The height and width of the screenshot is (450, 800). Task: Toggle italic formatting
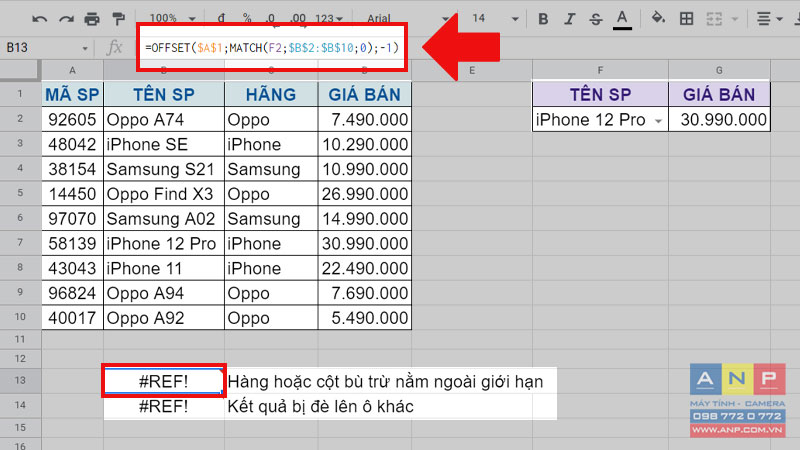click(569, 19)
